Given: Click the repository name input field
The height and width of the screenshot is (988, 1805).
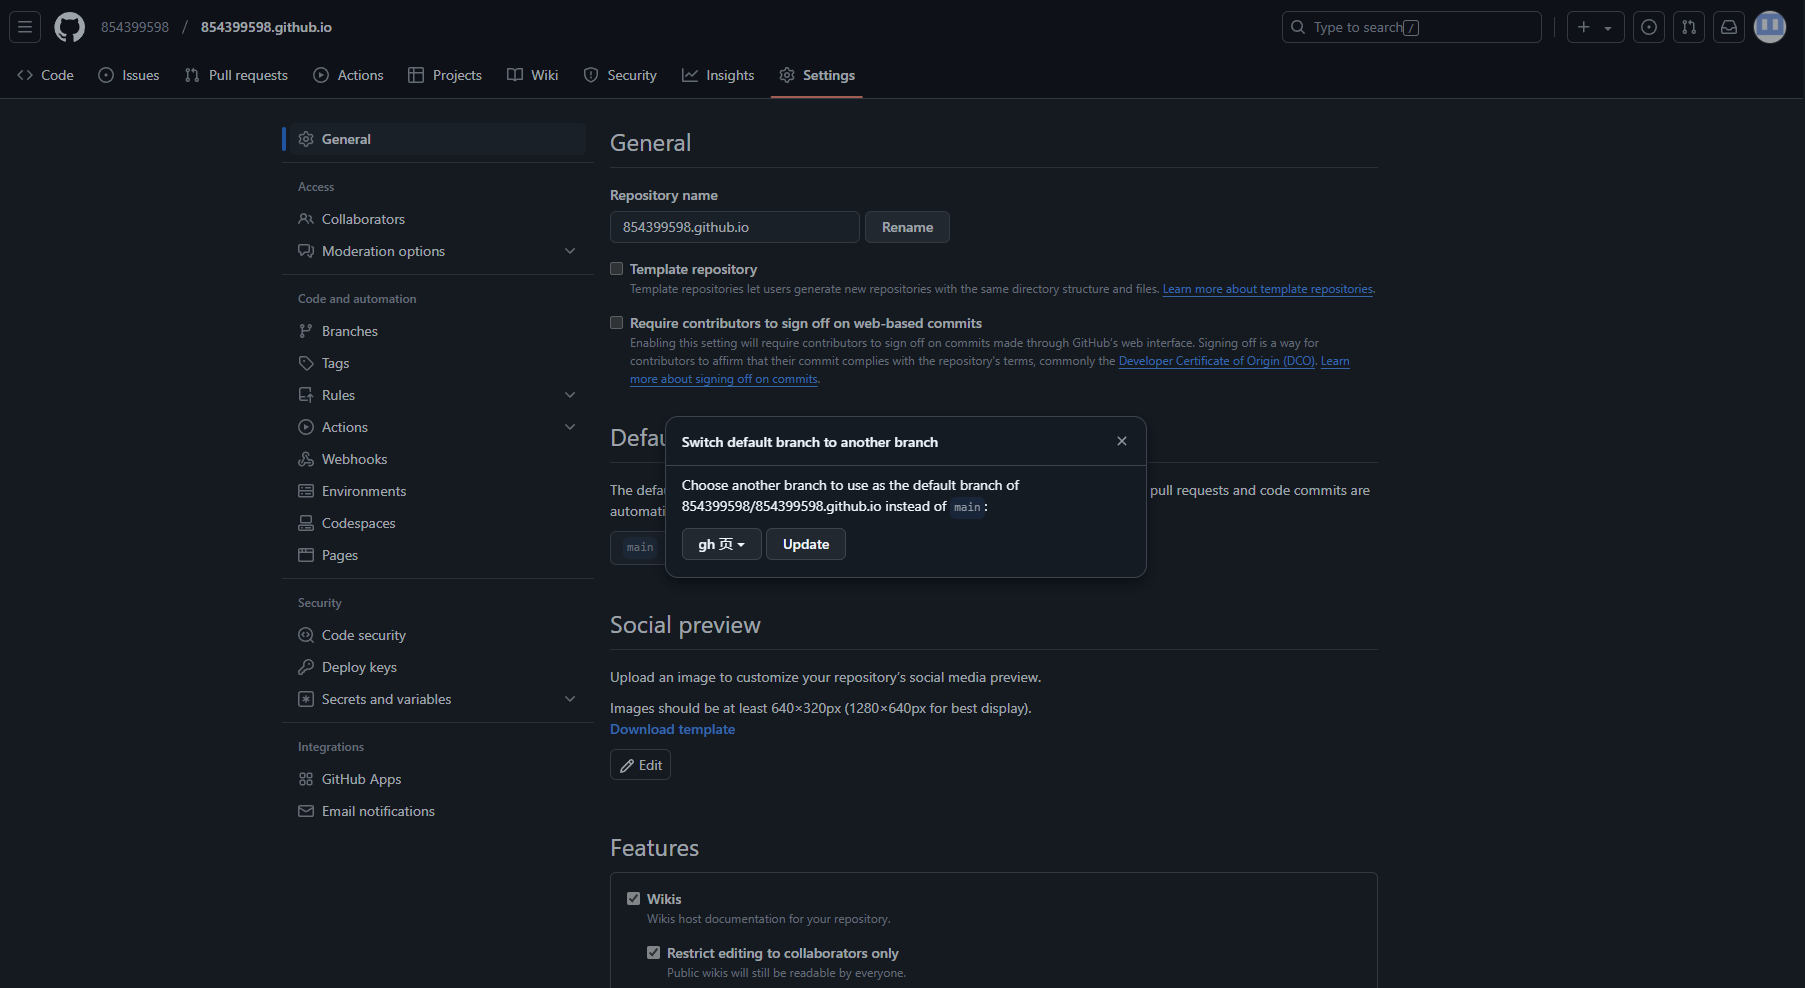Looking at the screenshot, I should click(734, 227).
